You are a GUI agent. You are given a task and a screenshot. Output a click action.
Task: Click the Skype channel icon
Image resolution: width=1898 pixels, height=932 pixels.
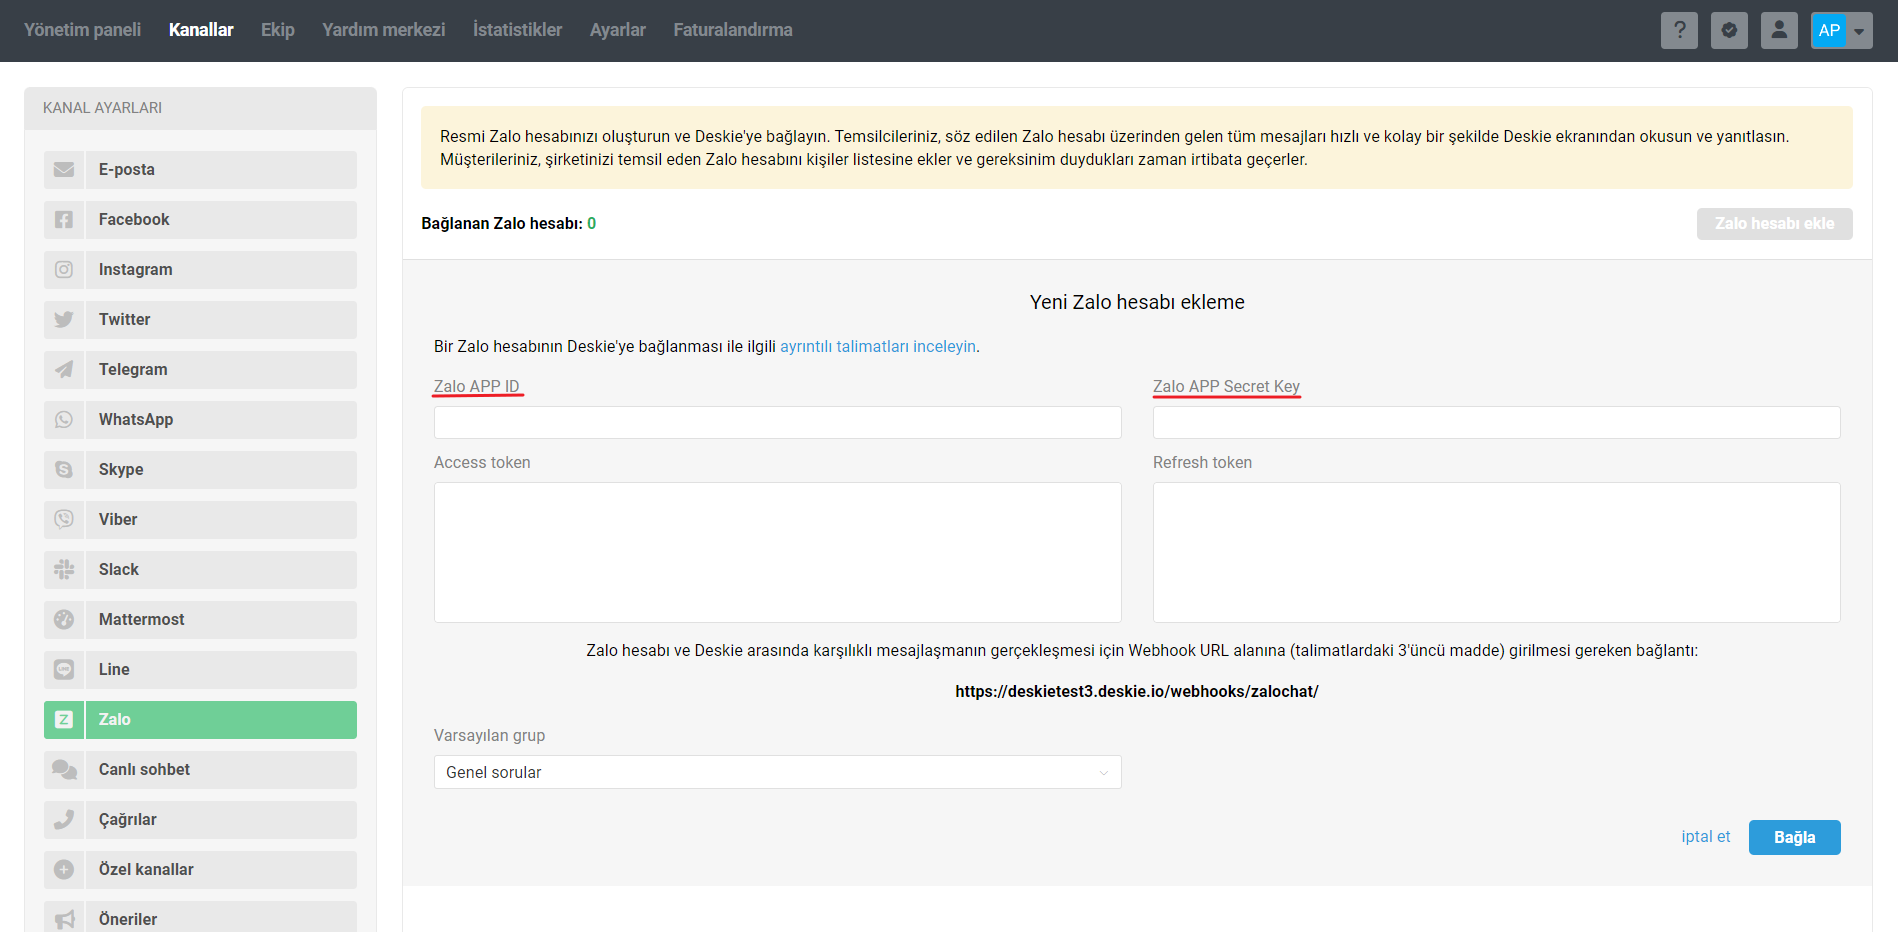[64, 470]
